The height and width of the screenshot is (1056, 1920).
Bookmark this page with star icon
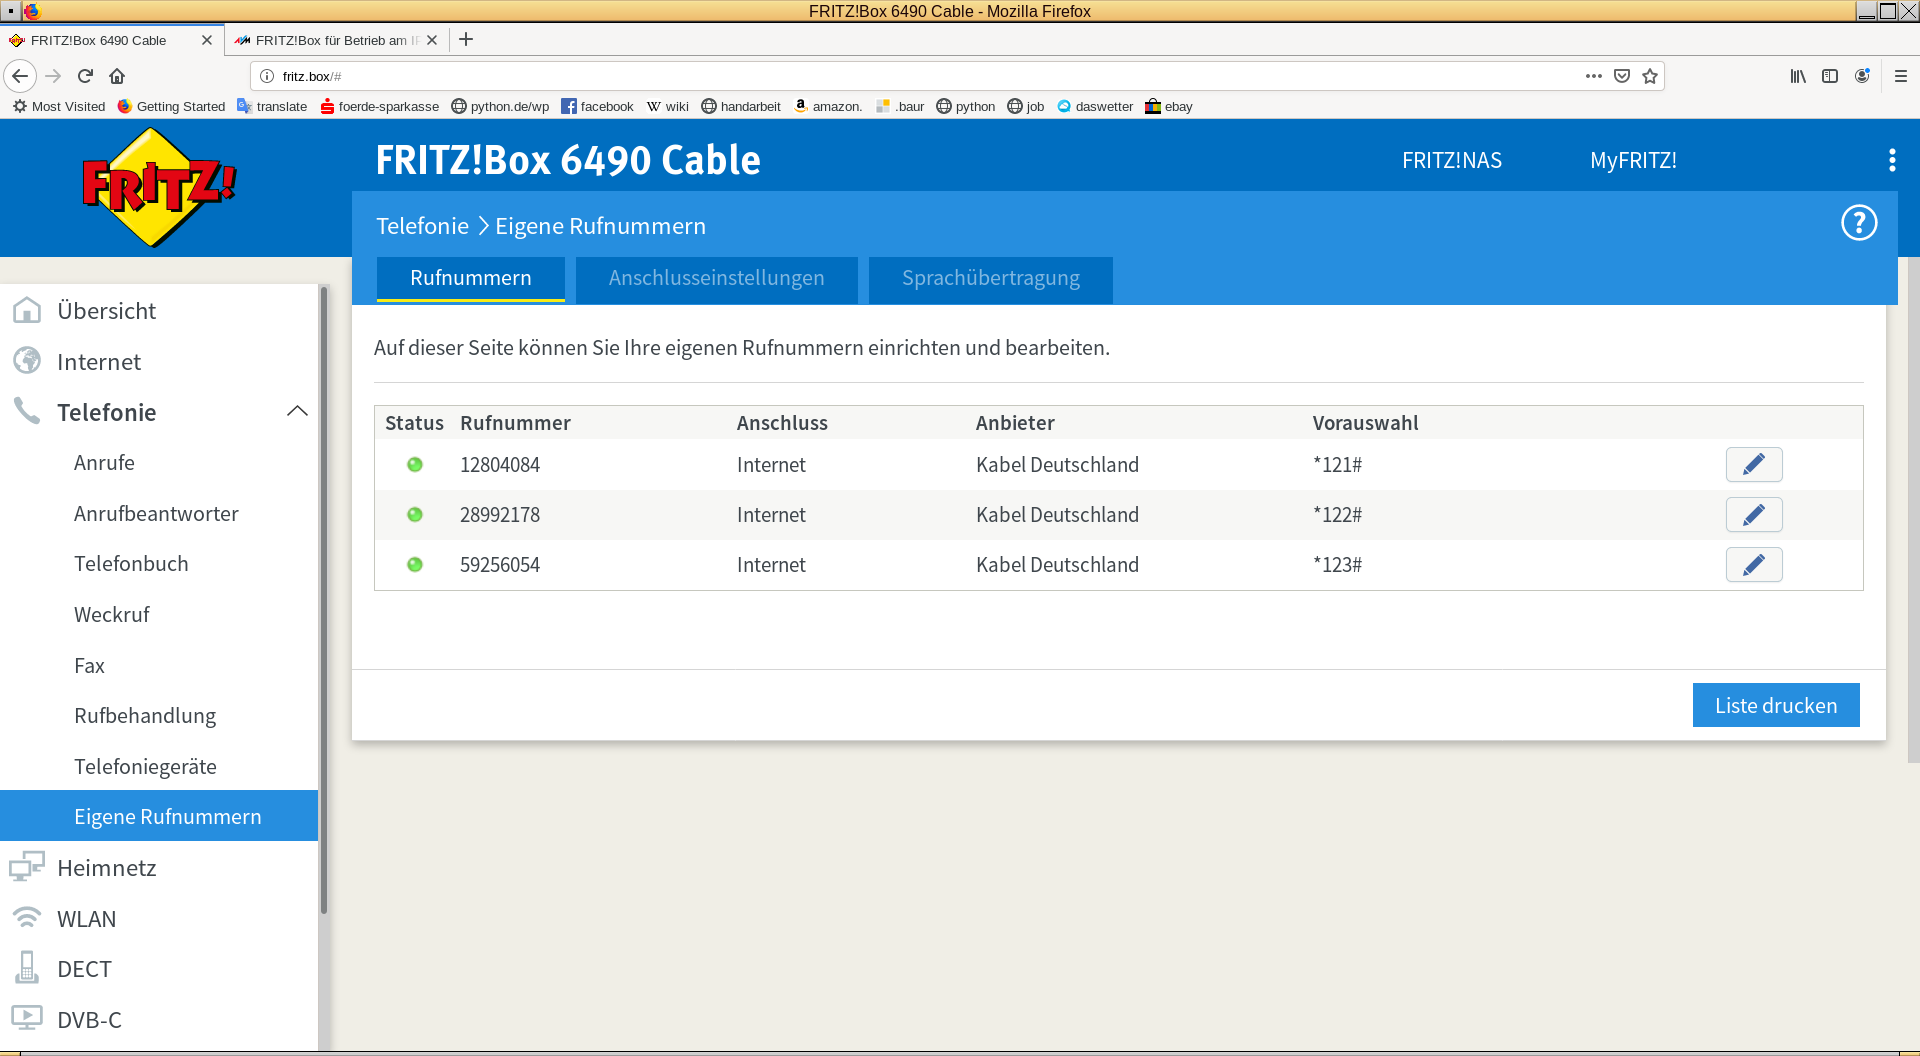pyautogui.click(x=1650, y=76)
